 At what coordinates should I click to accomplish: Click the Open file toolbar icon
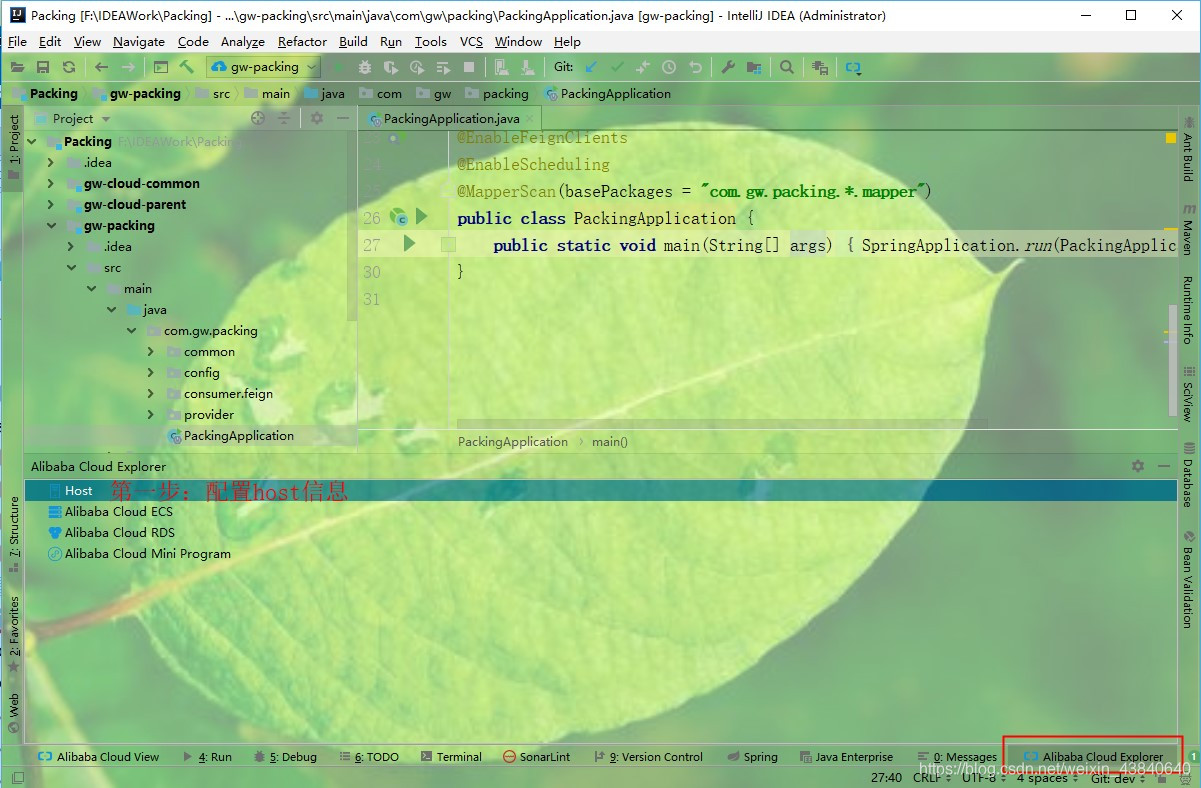[17, 67]
